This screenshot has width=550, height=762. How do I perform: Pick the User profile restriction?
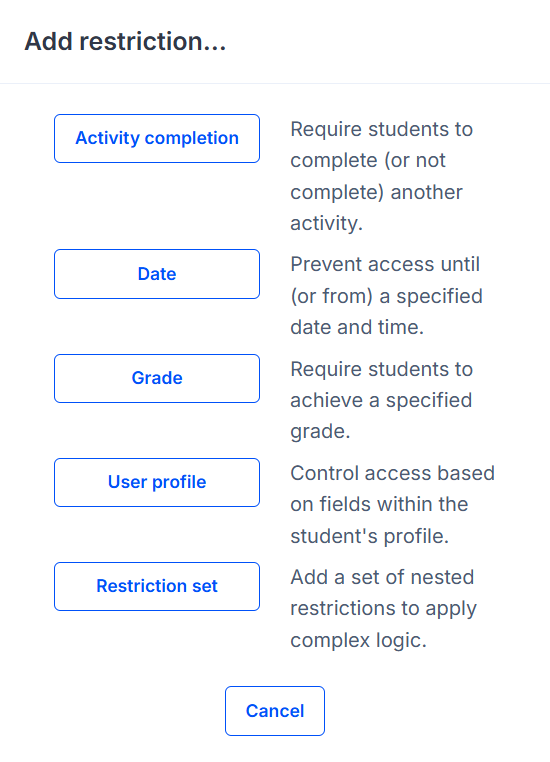coord(157,482)
